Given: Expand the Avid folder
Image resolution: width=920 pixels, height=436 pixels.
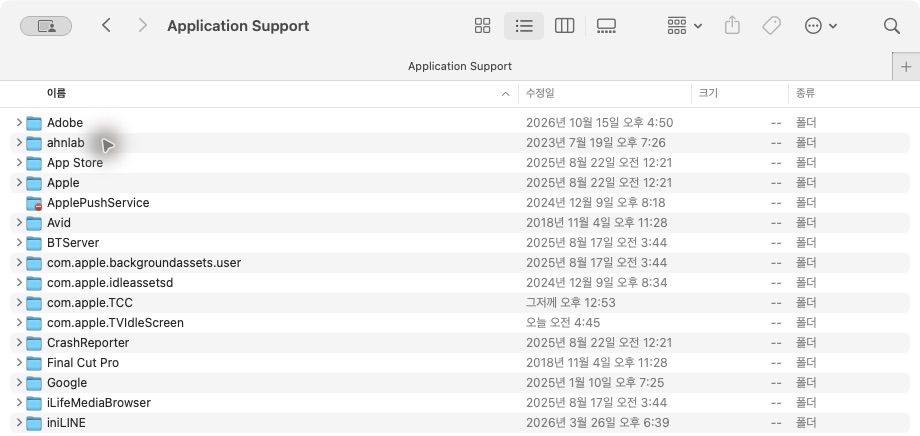Looking at the screenshot, I should (19, 222).
